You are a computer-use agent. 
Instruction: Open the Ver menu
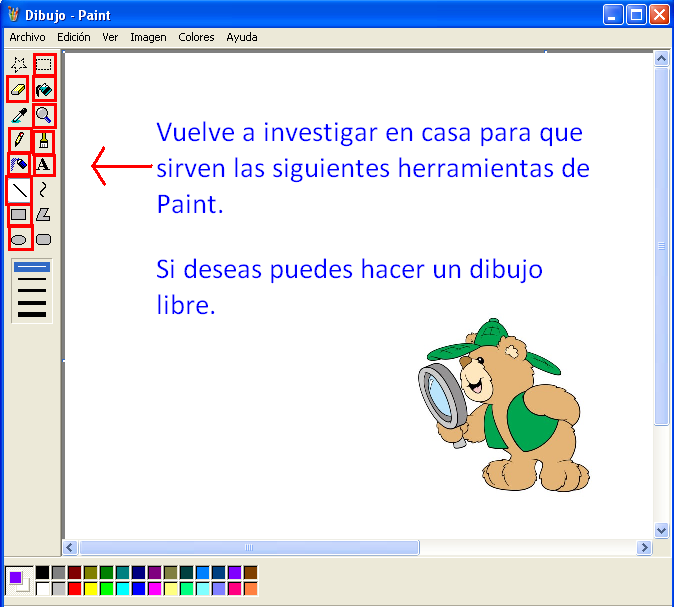pos(110,37)
